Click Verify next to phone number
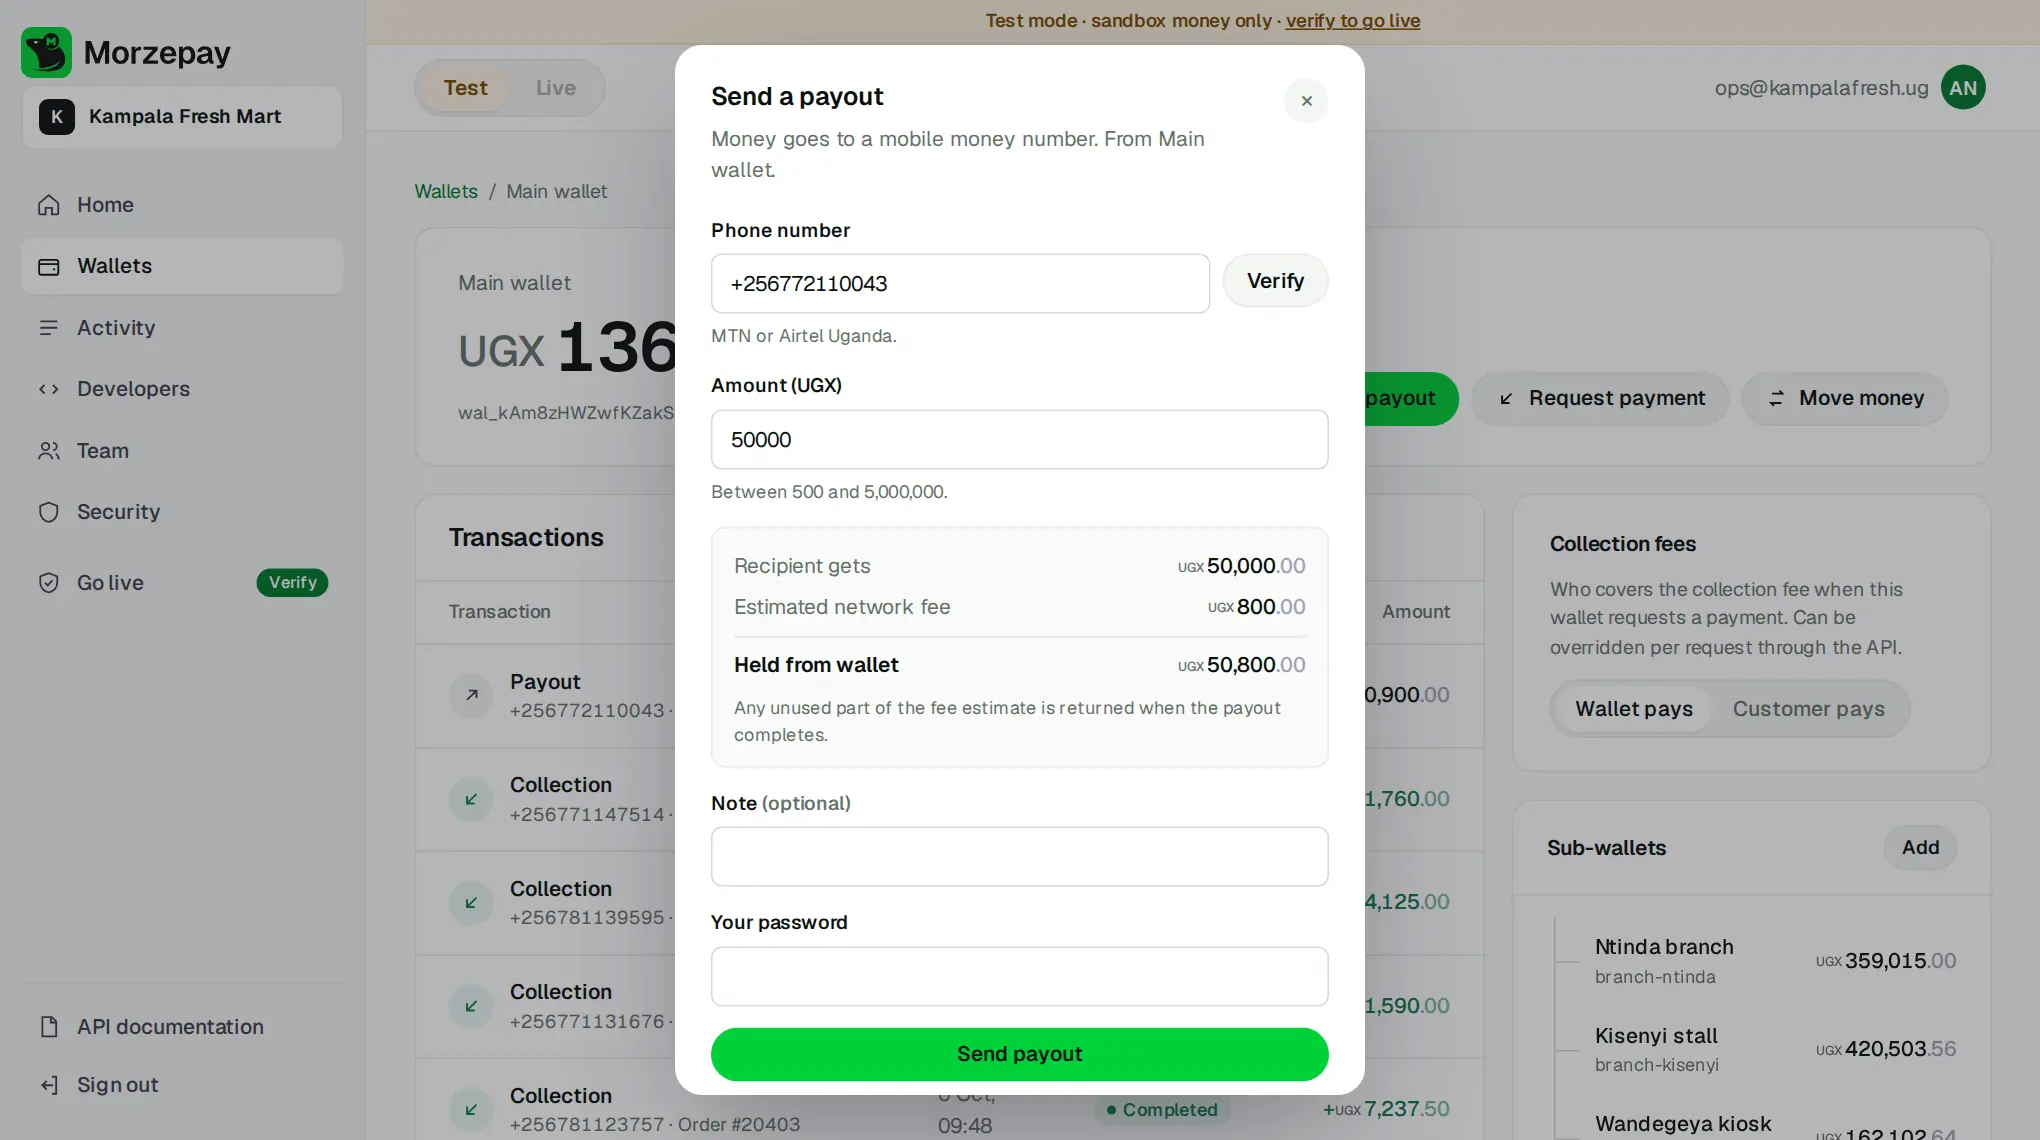 [1275, 281]
